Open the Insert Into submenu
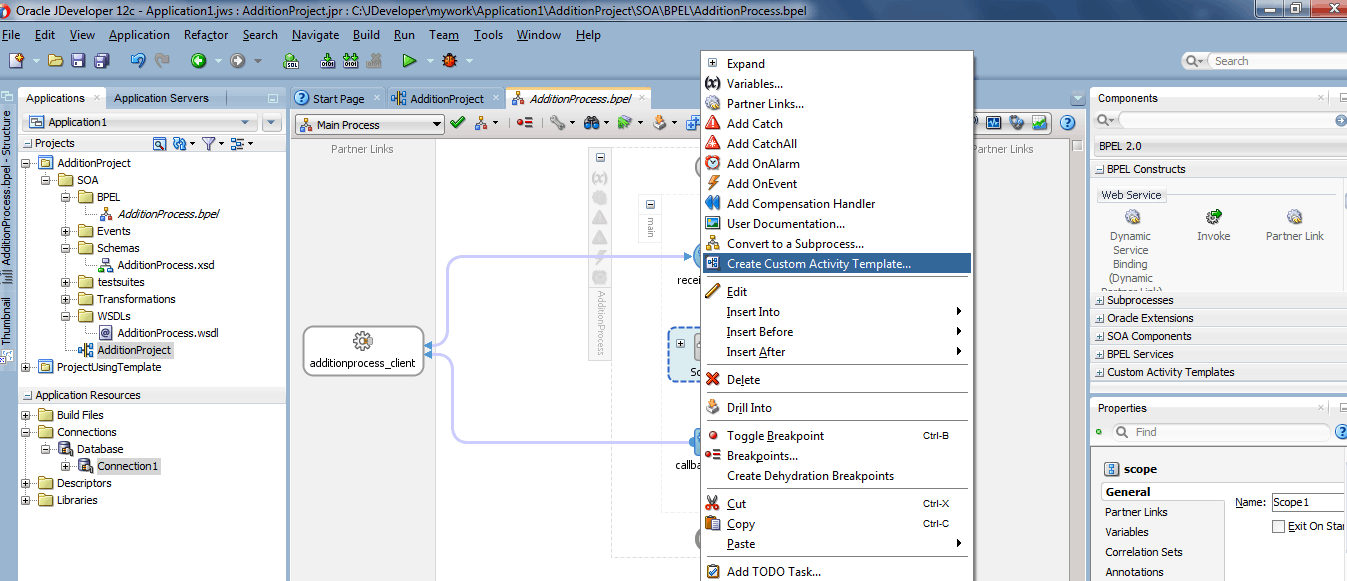The height and width of the screenshot is (581, 1347). click(x=836, y=312)
